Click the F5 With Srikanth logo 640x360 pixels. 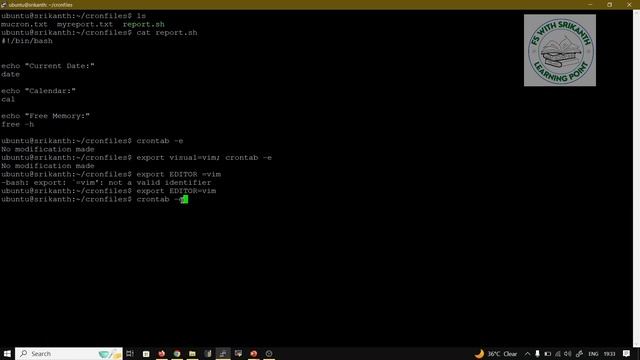tap(560, 50)
